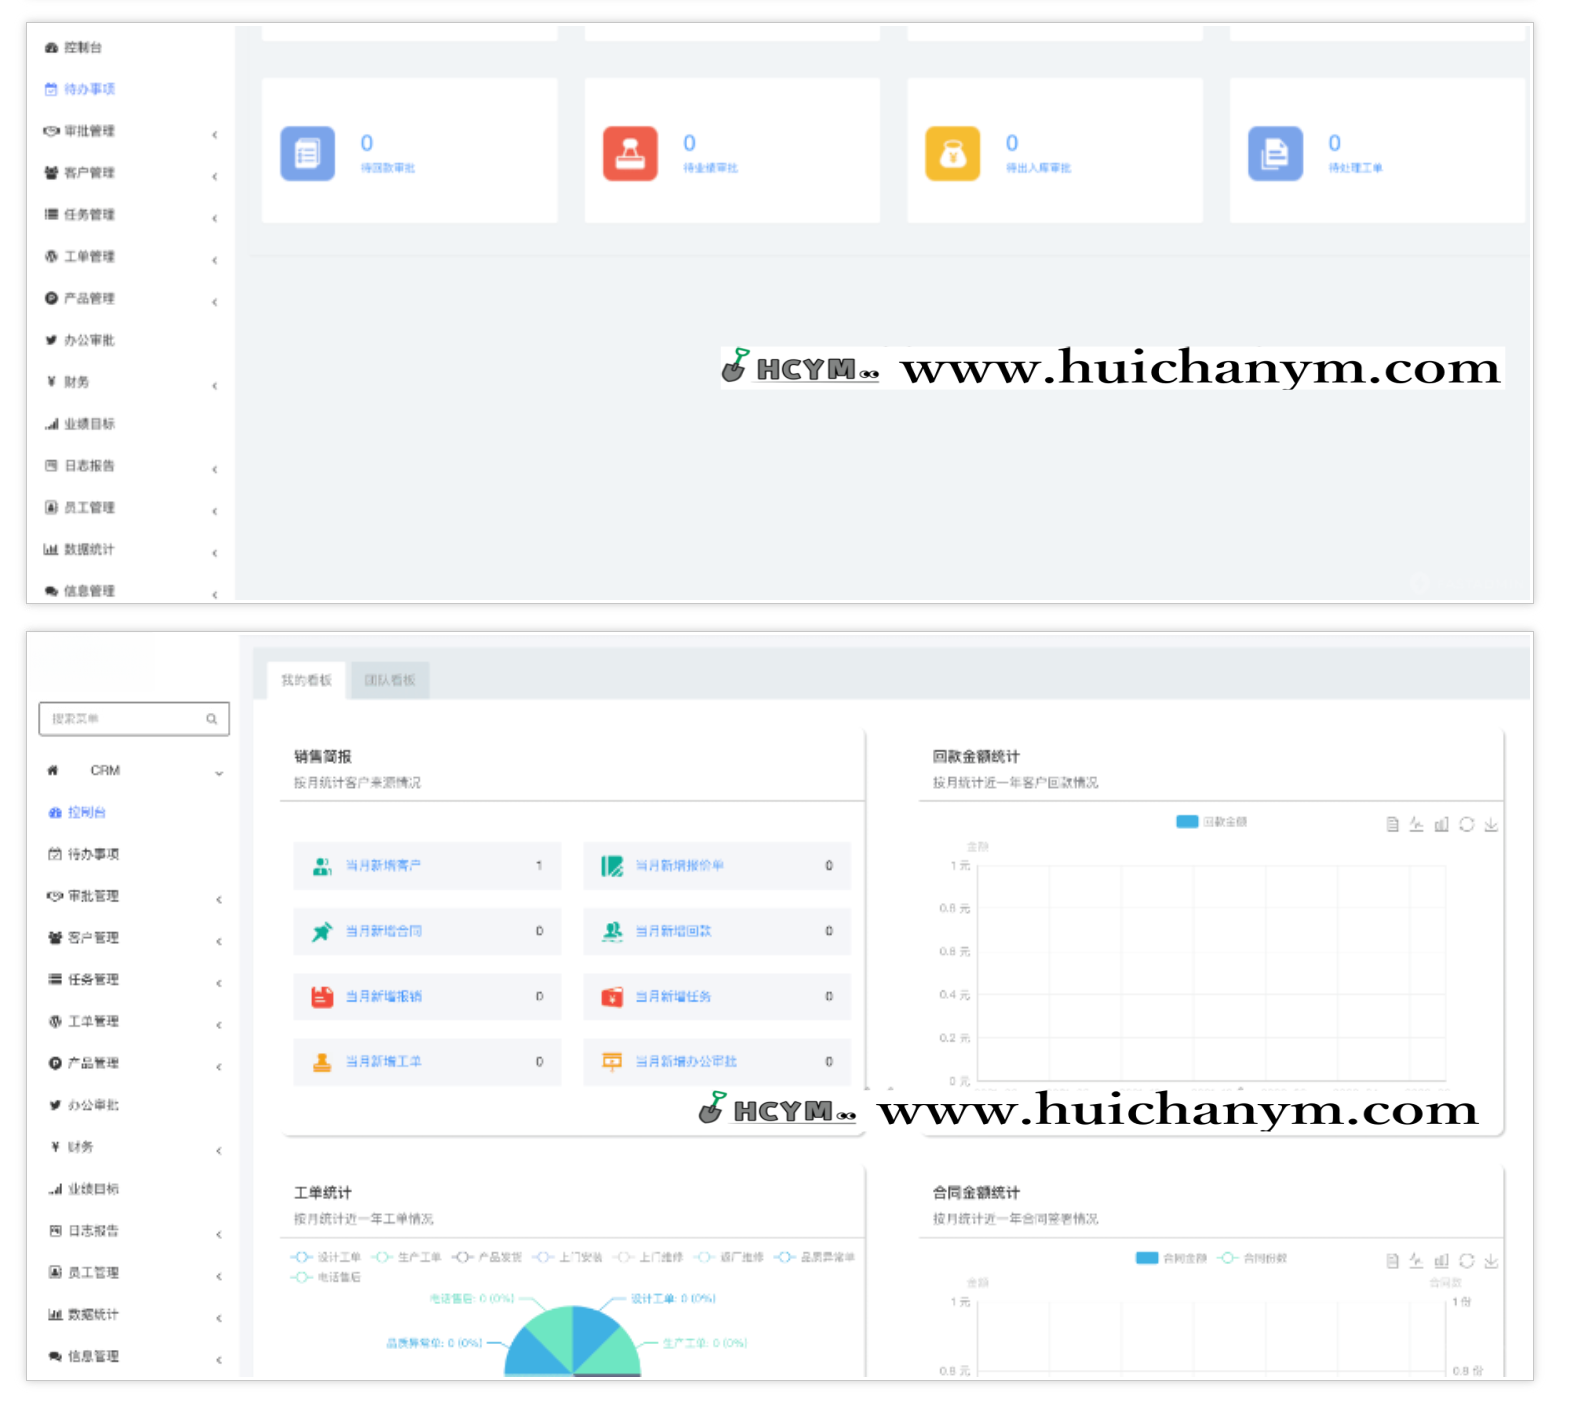The height and width of the screenshot is (1404, 1569).
Task: Click the 工单统计 pie chart
Action: [572, 1341]
